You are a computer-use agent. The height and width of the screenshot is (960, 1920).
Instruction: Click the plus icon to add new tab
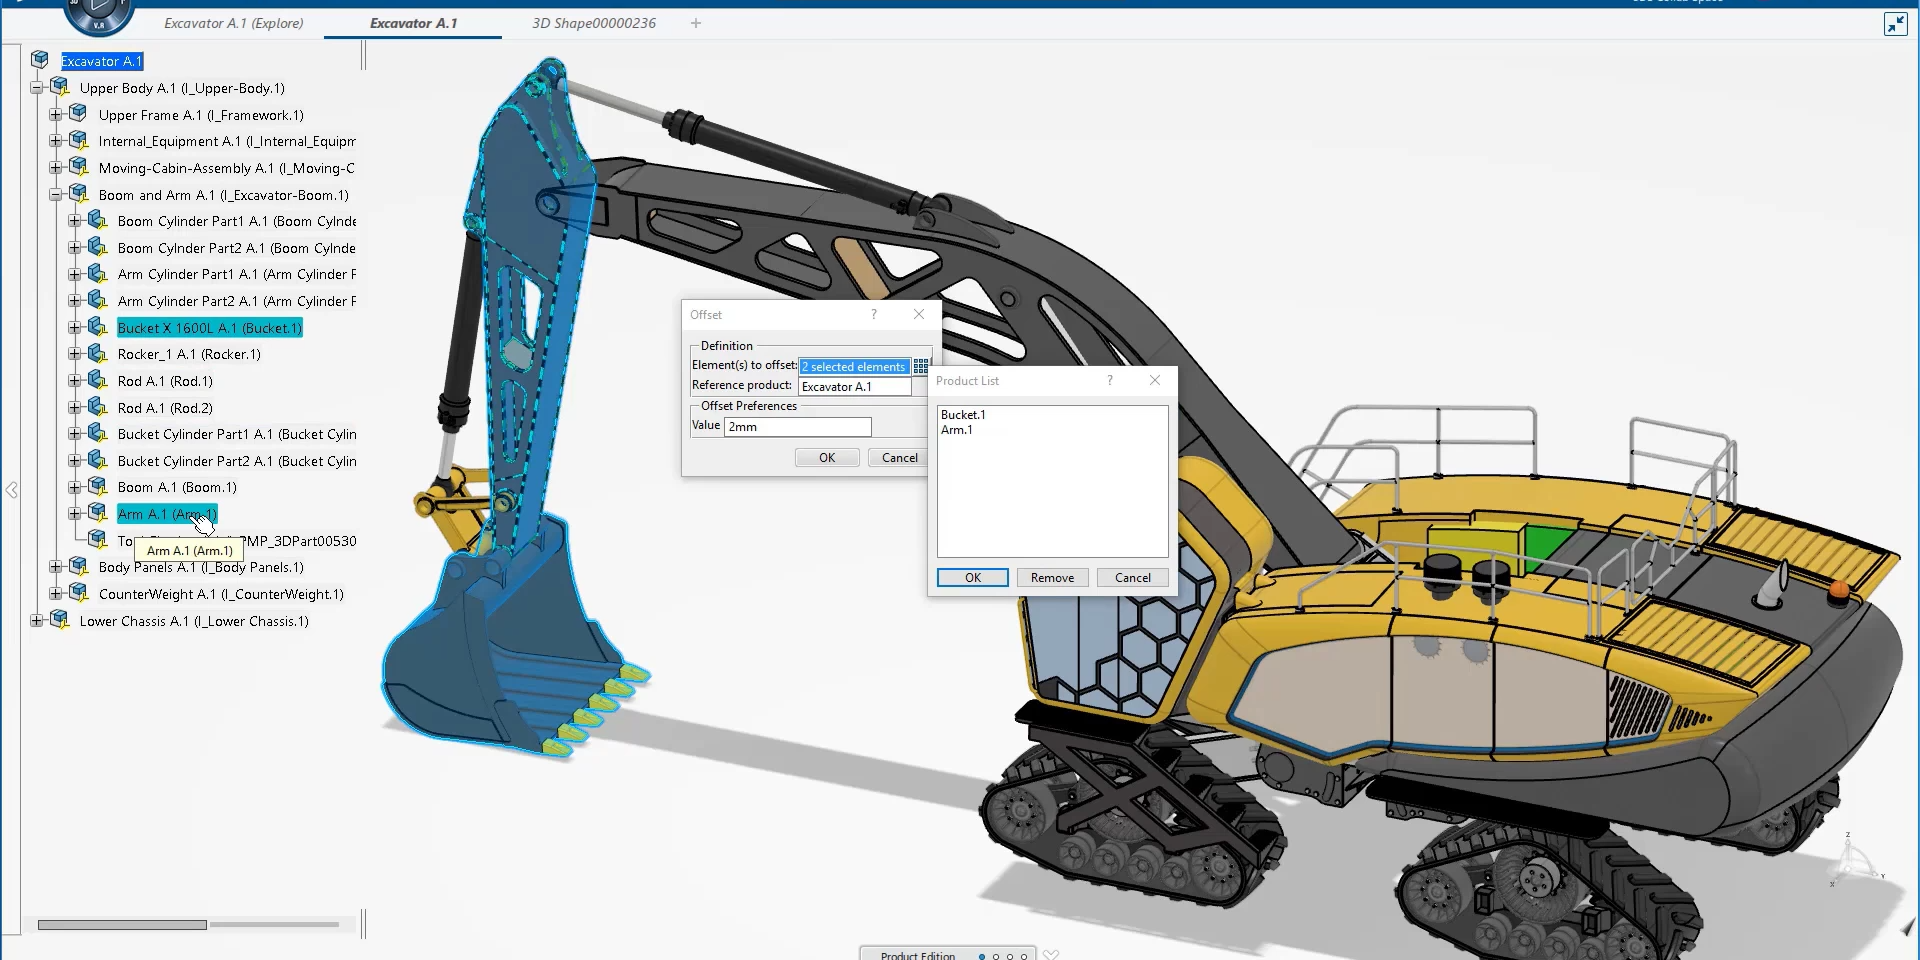[x=696, y=23]
